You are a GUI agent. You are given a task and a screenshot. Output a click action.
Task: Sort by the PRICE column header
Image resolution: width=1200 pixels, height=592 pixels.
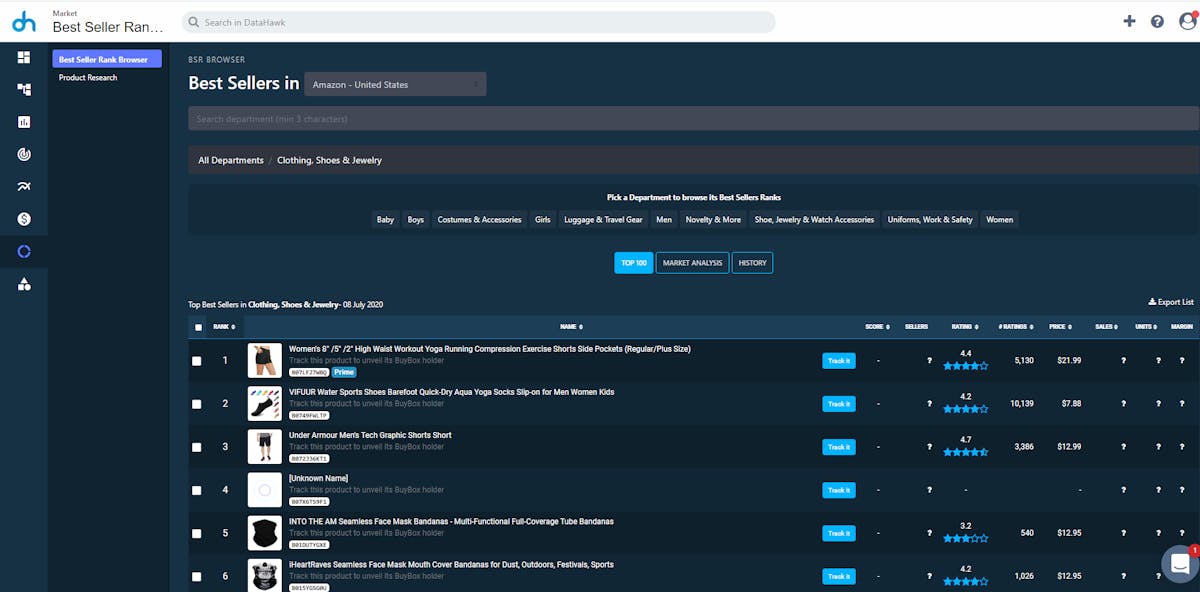[x=1062, y=327]
